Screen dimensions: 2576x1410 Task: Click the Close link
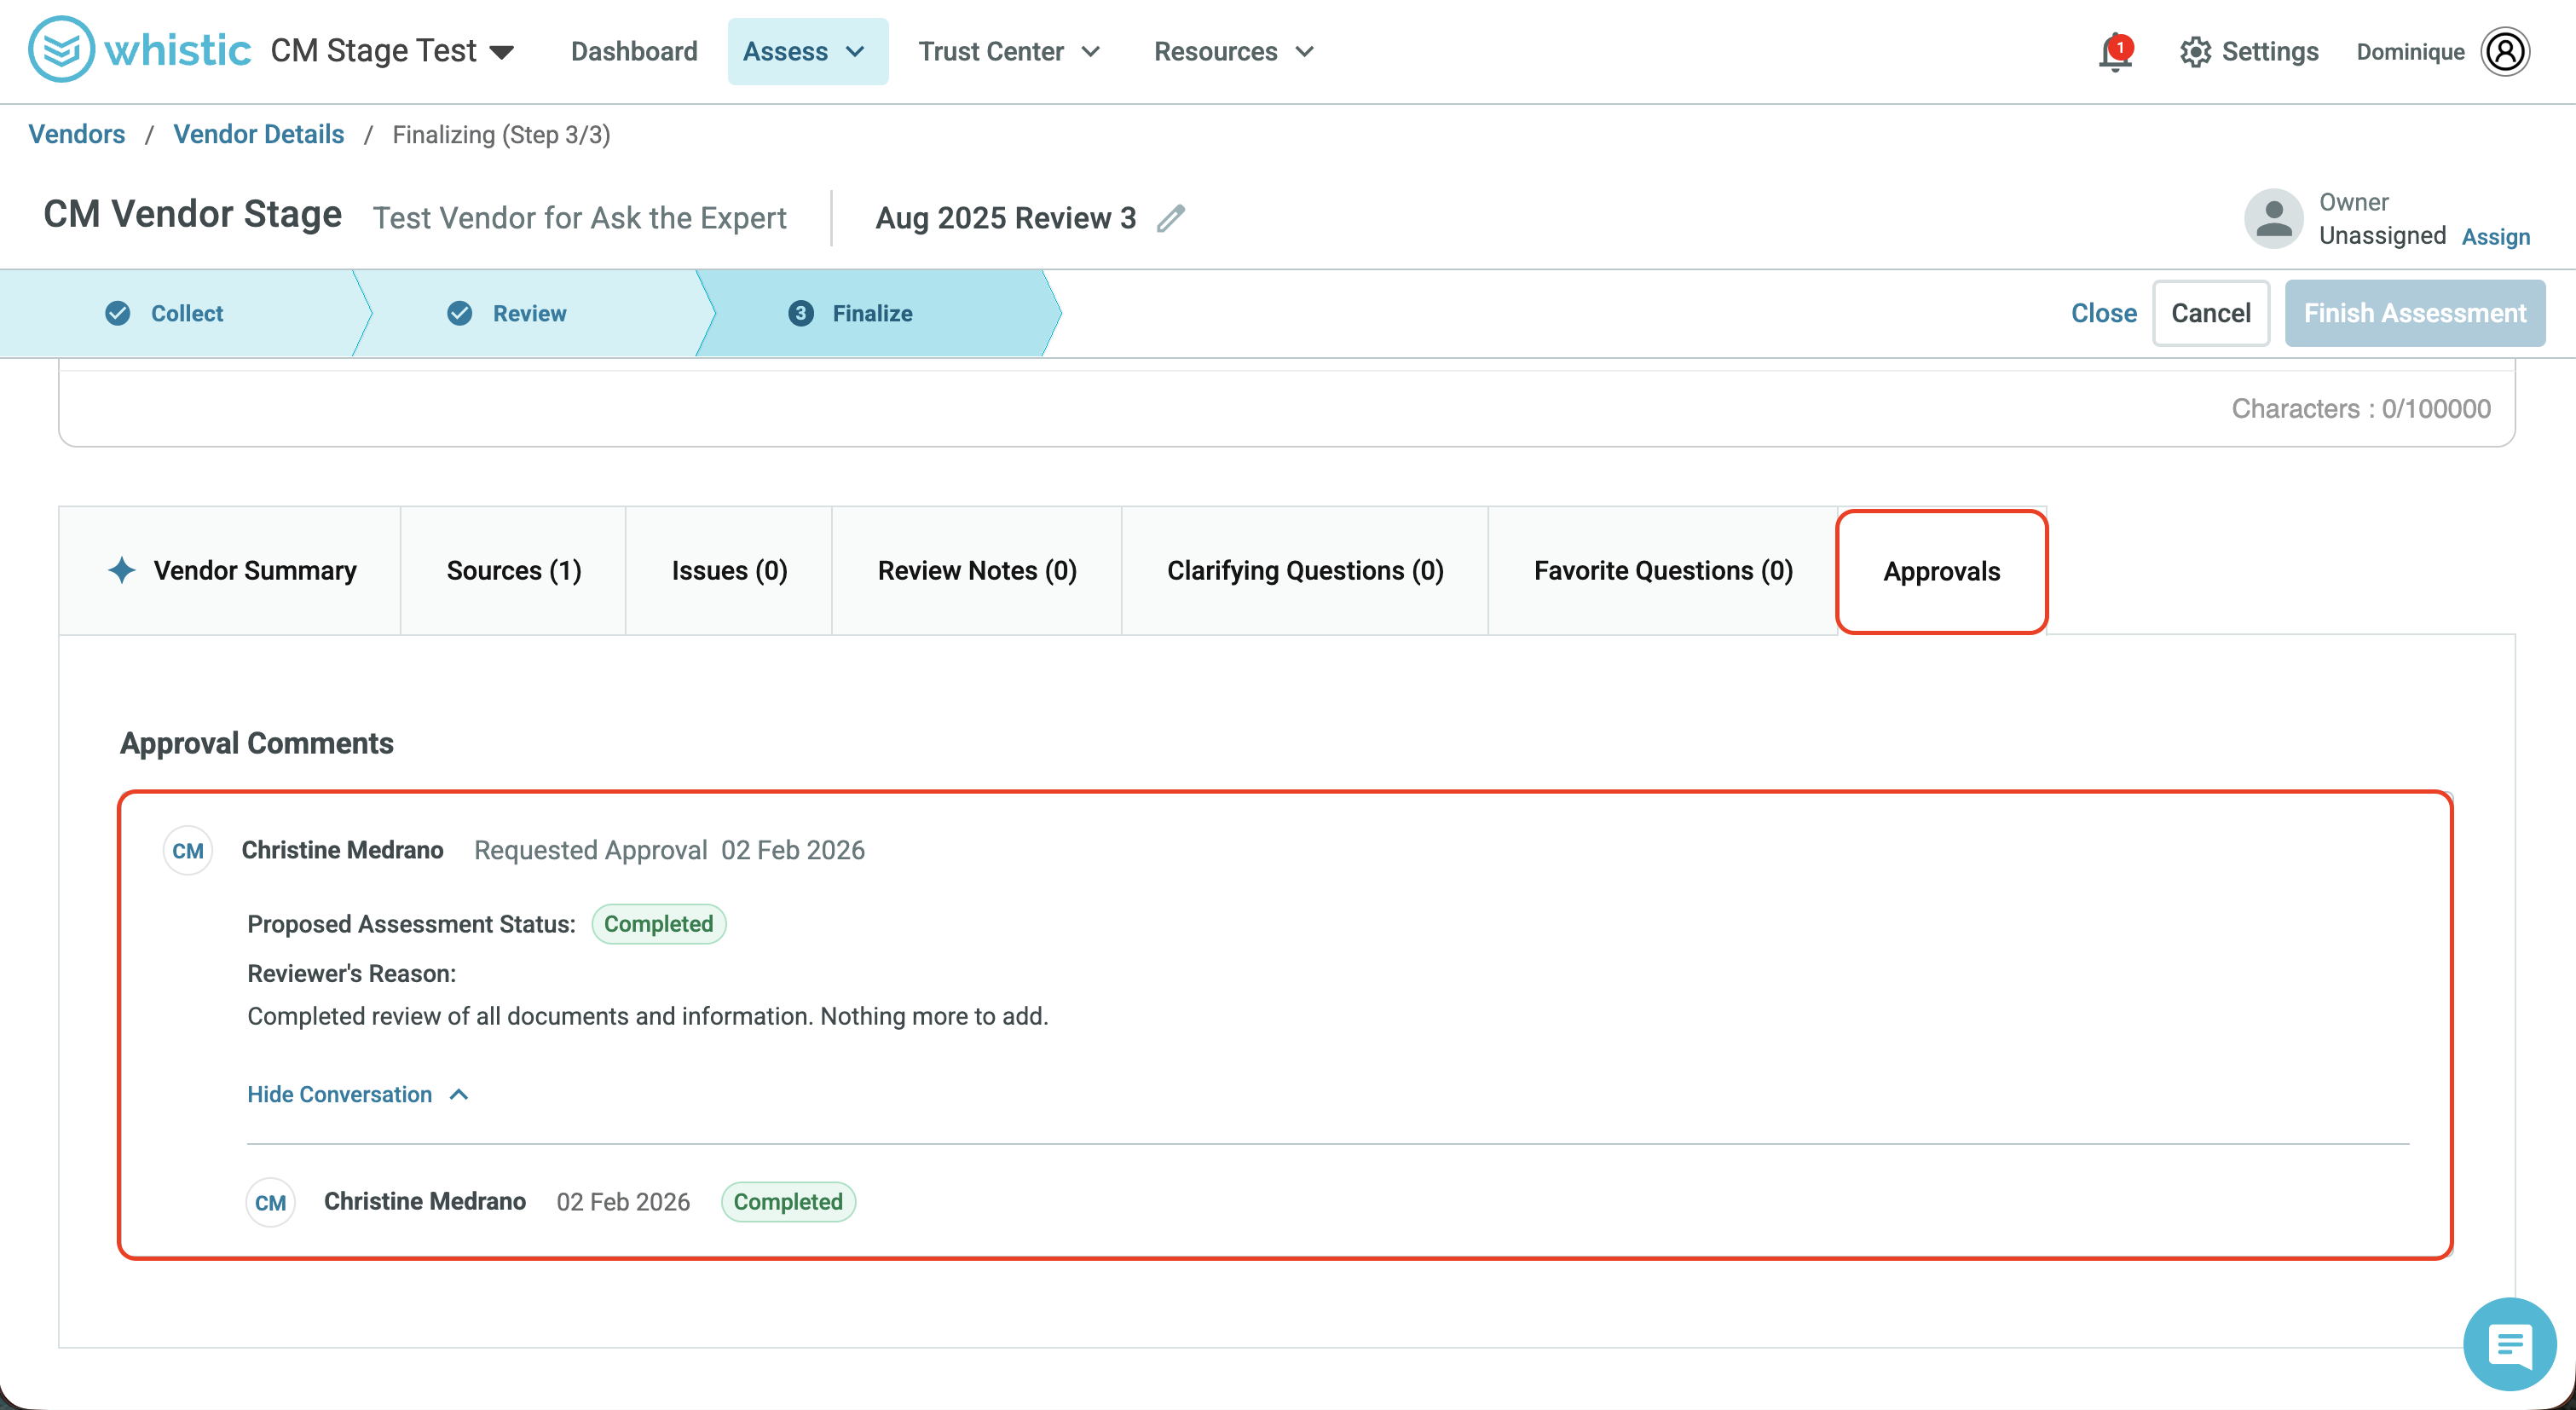click(x=2104, y=313)
